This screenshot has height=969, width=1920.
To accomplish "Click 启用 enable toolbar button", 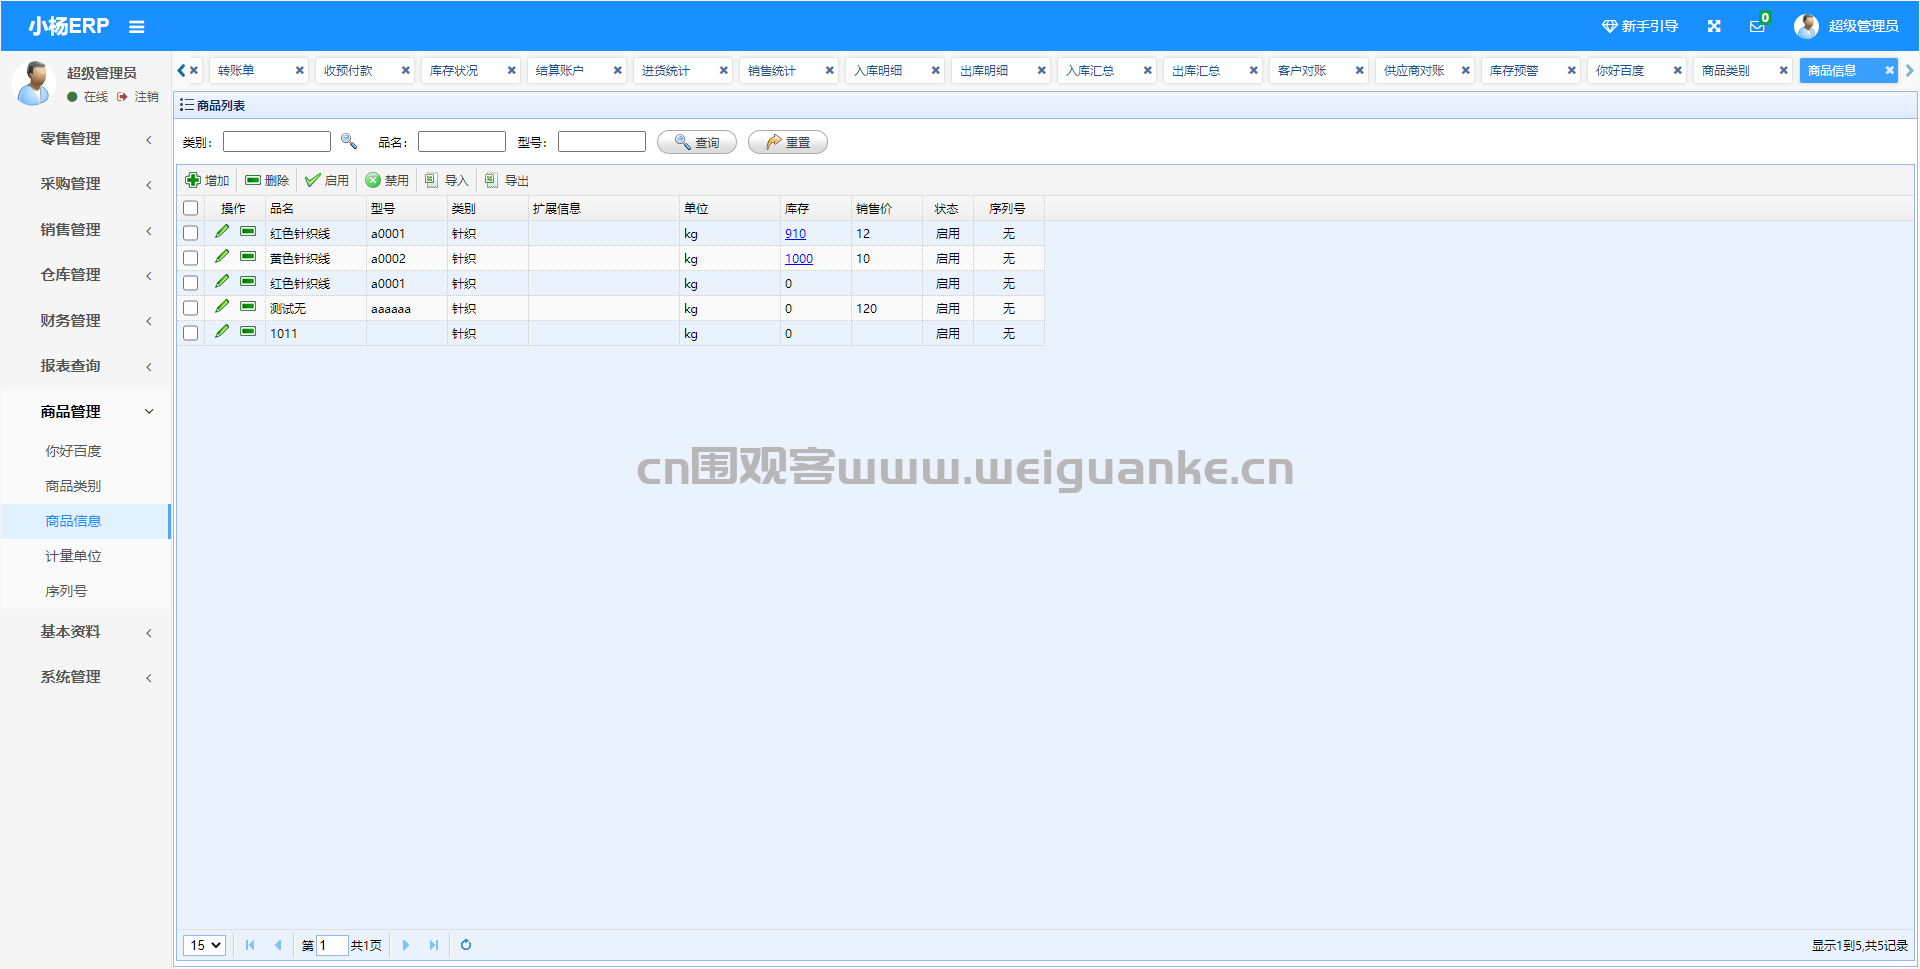I will [x=327, y=180].
